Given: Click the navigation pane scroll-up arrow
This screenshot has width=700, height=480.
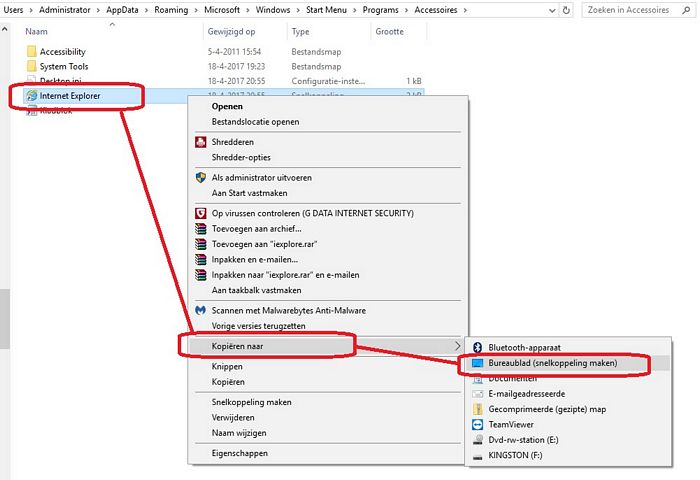Looking at the screenshot, I should click(x=4, y=29).
